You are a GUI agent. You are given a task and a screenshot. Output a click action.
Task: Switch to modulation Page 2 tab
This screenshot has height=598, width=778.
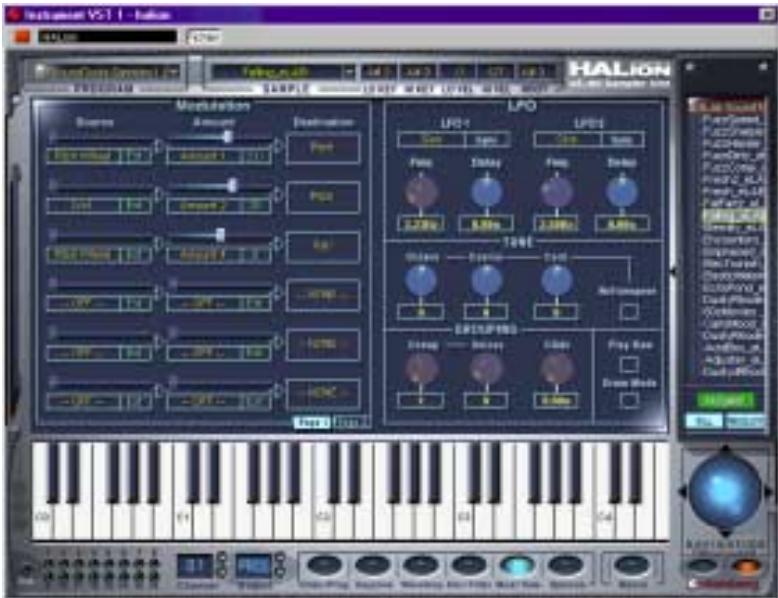(x=351, y=422)
